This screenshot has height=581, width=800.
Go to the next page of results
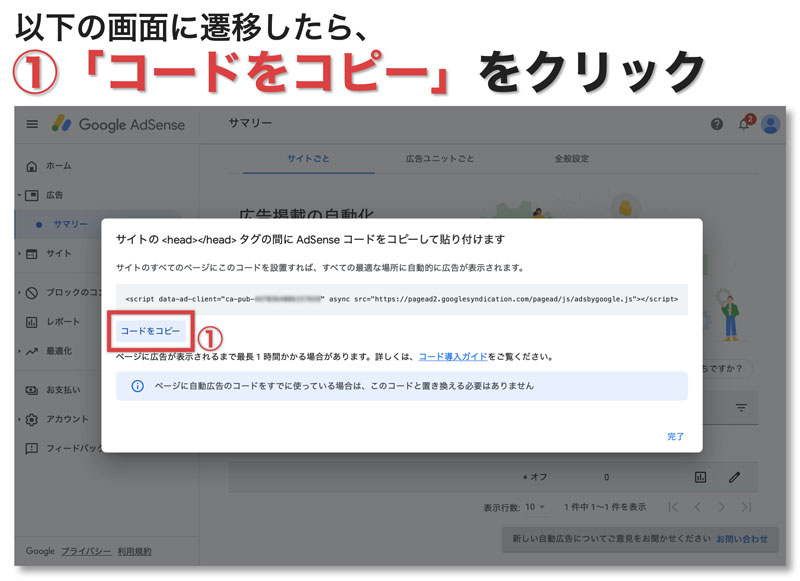[721, 507]
